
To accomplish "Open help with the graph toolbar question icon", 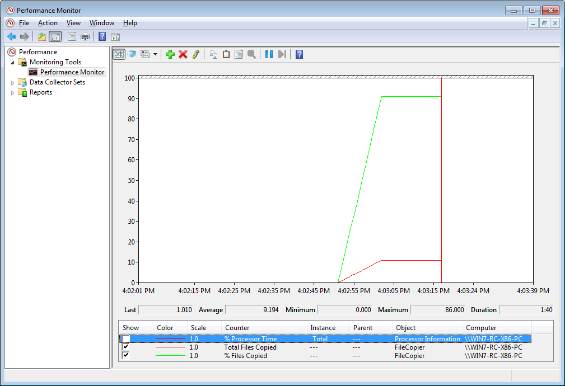I will [x=299, y=54].
